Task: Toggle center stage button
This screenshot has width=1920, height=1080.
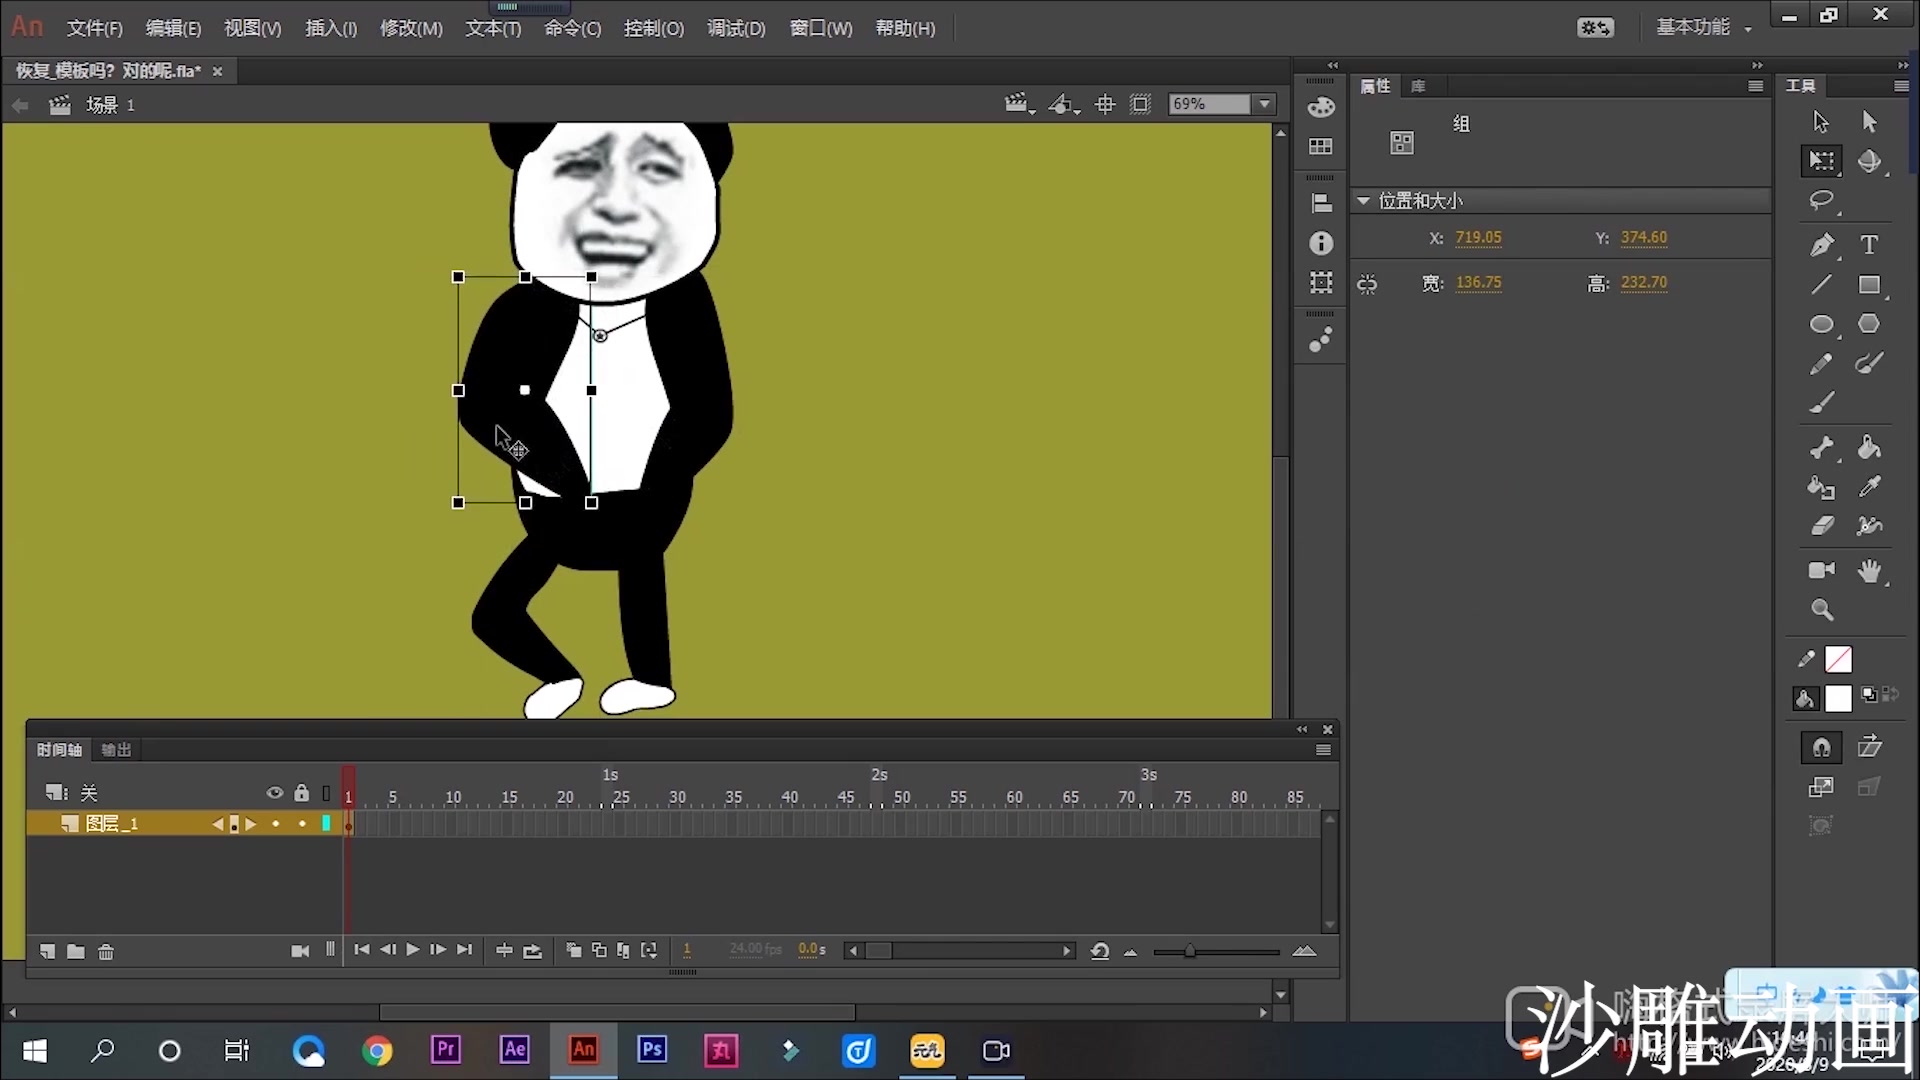Action: (x=1105, y=104)
